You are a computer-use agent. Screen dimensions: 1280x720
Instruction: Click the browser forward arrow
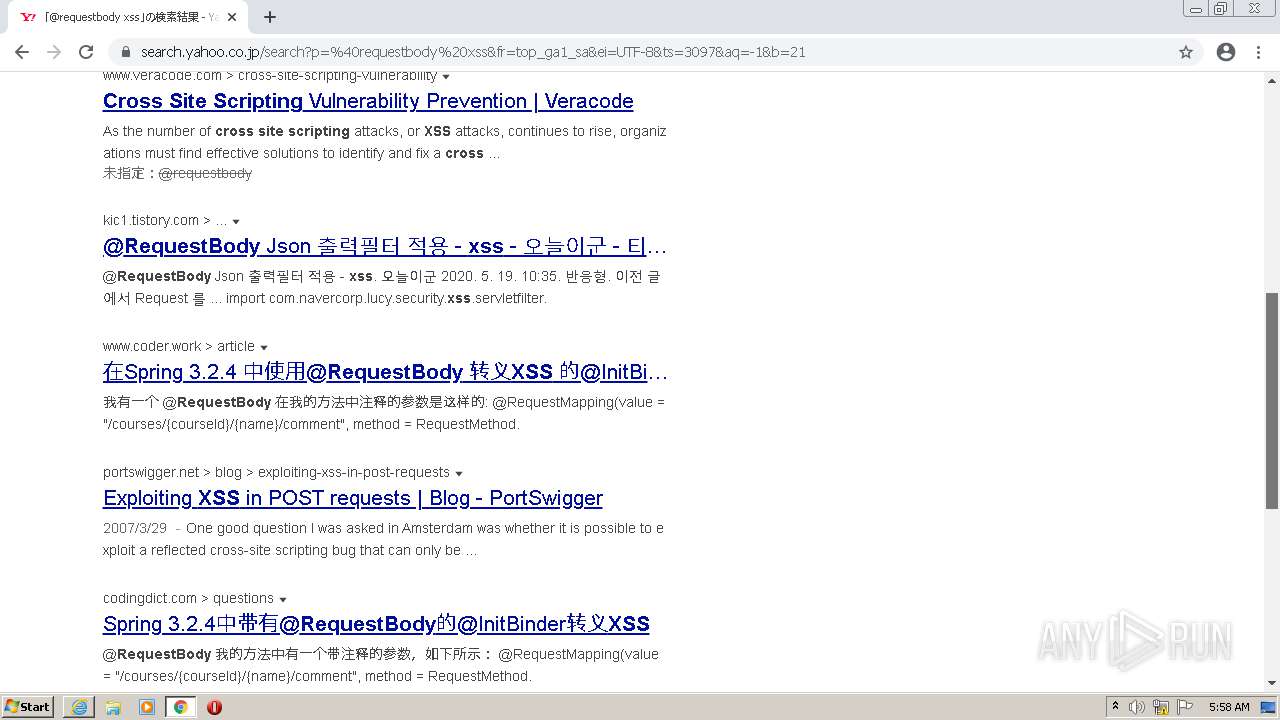(x=54, y=52)
